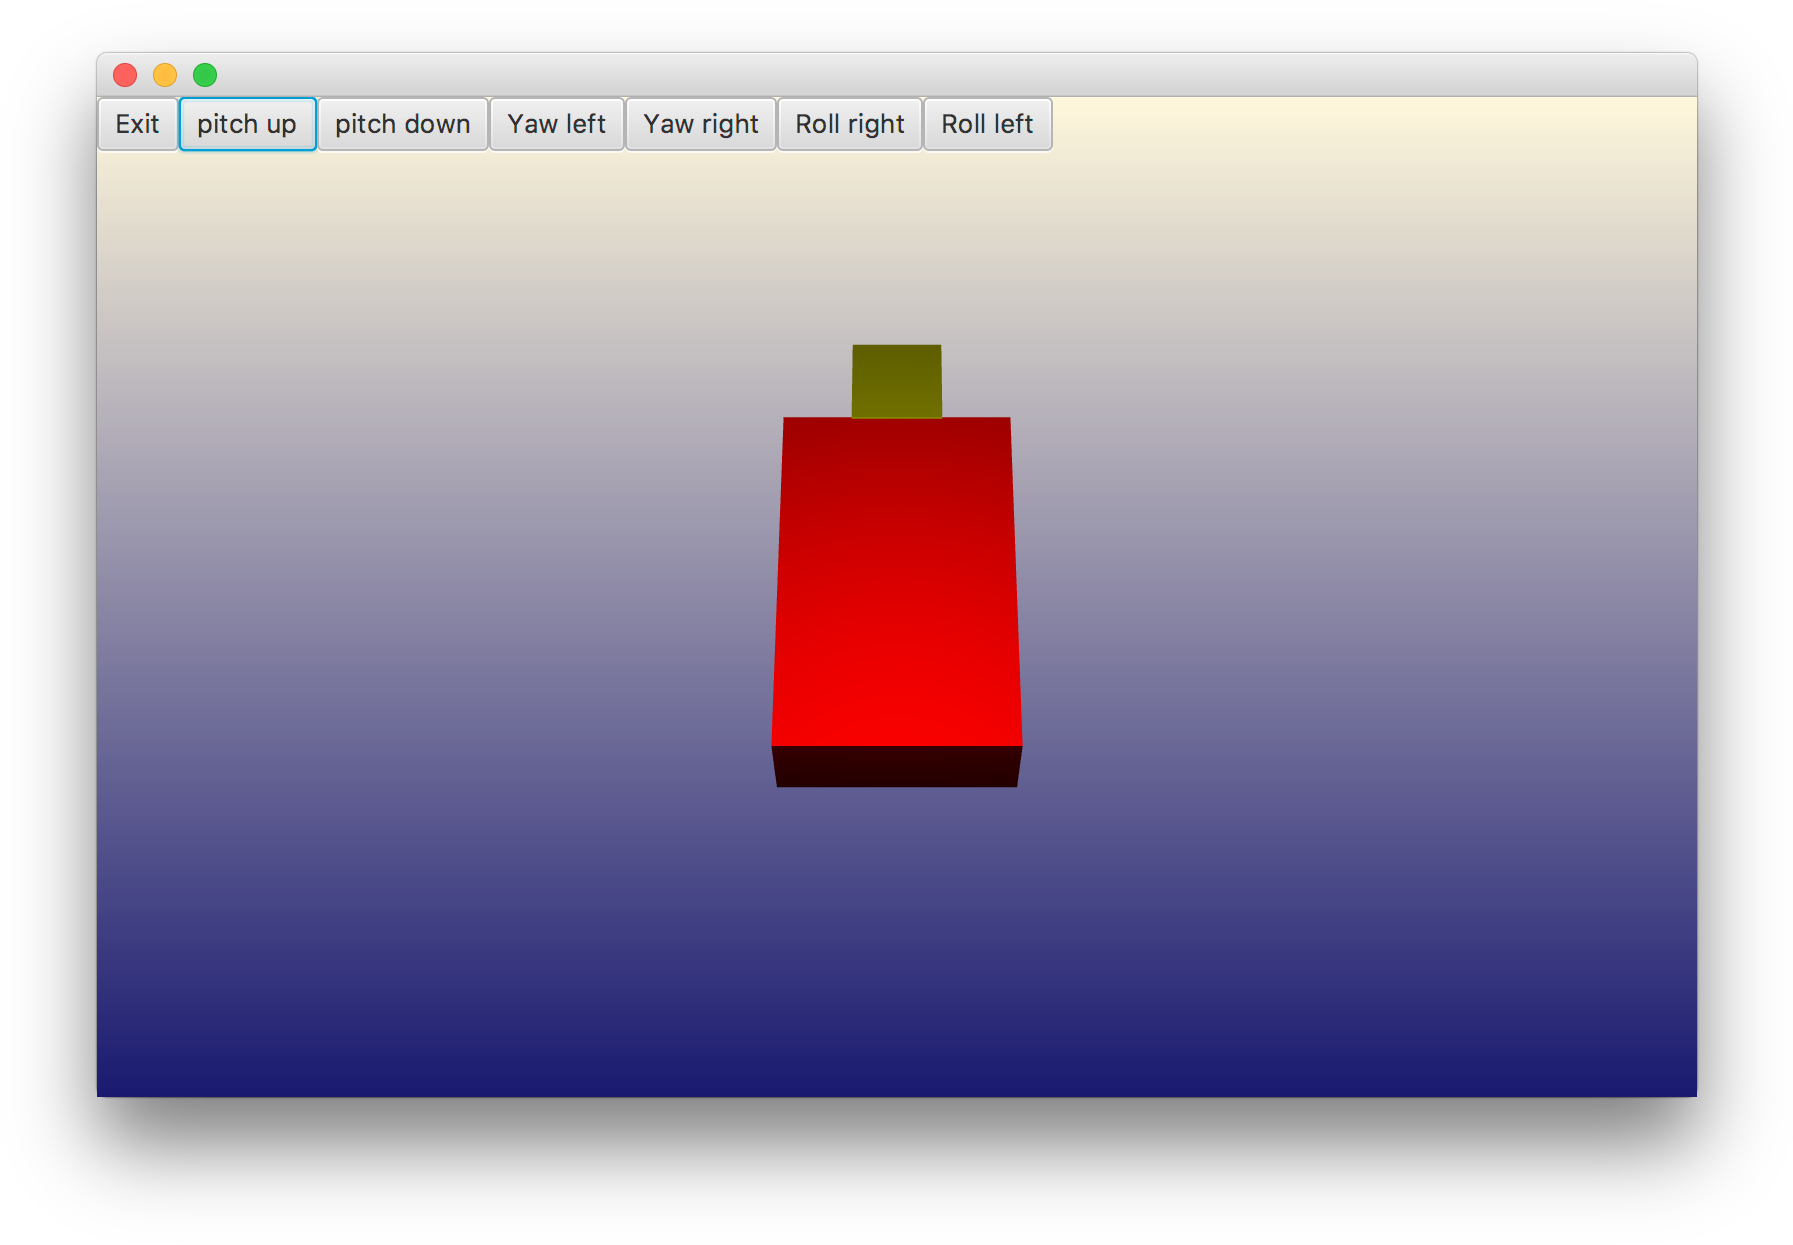Click the olive green cube on top

click(896, 380)
